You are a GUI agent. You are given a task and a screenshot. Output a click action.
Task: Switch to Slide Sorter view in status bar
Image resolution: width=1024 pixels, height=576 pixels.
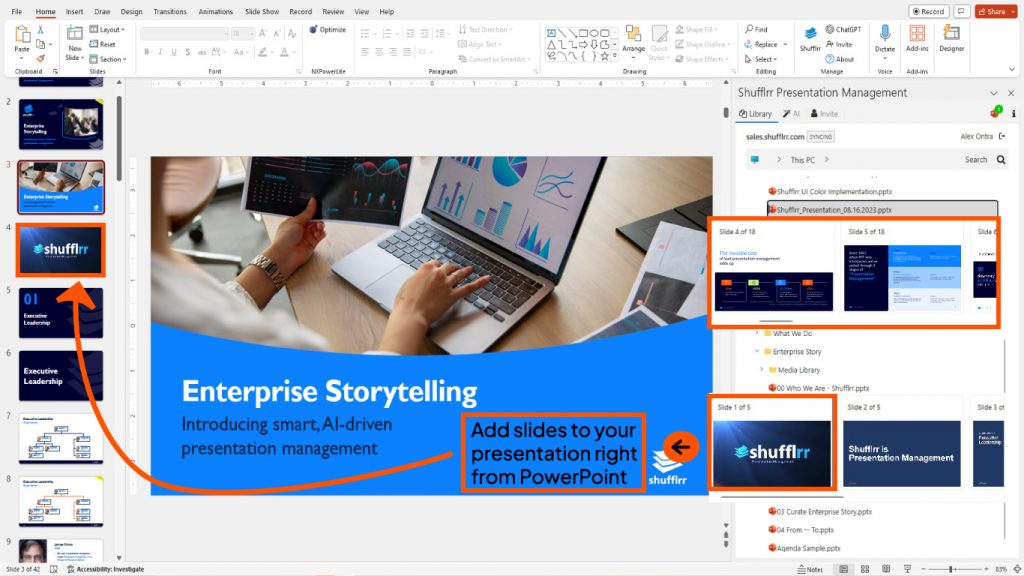point(865,569)
